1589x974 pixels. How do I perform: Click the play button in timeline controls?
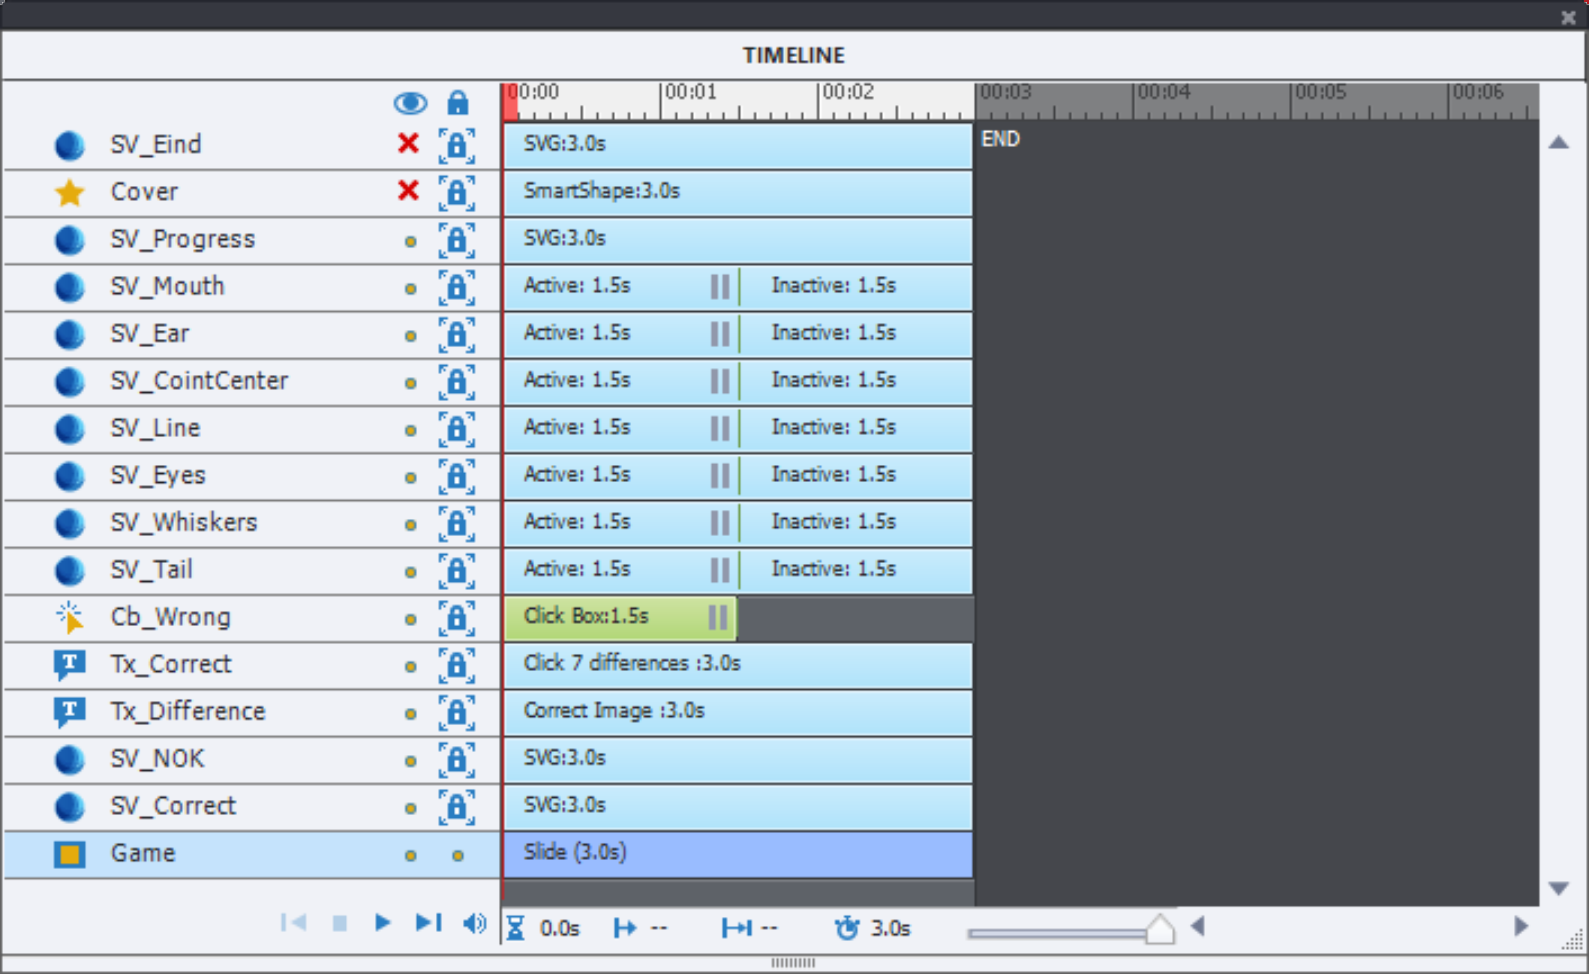coord(382,923)
